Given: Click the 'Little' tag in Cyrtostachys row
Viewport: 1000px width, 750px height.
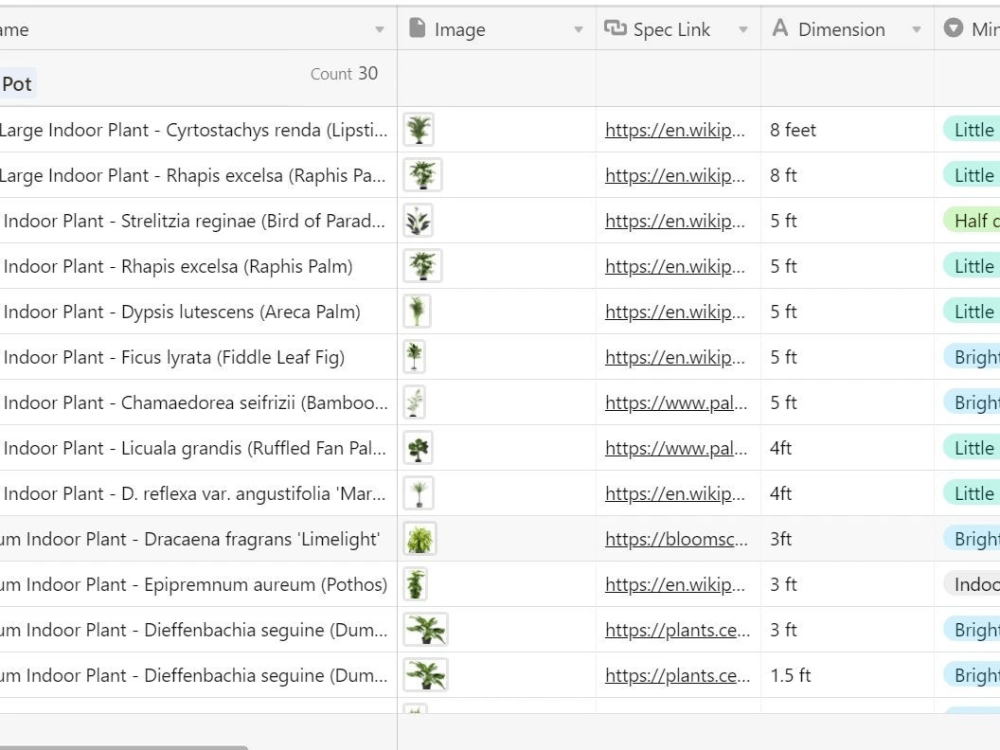Looking at the screenshot, I should [x=971, y=129].
